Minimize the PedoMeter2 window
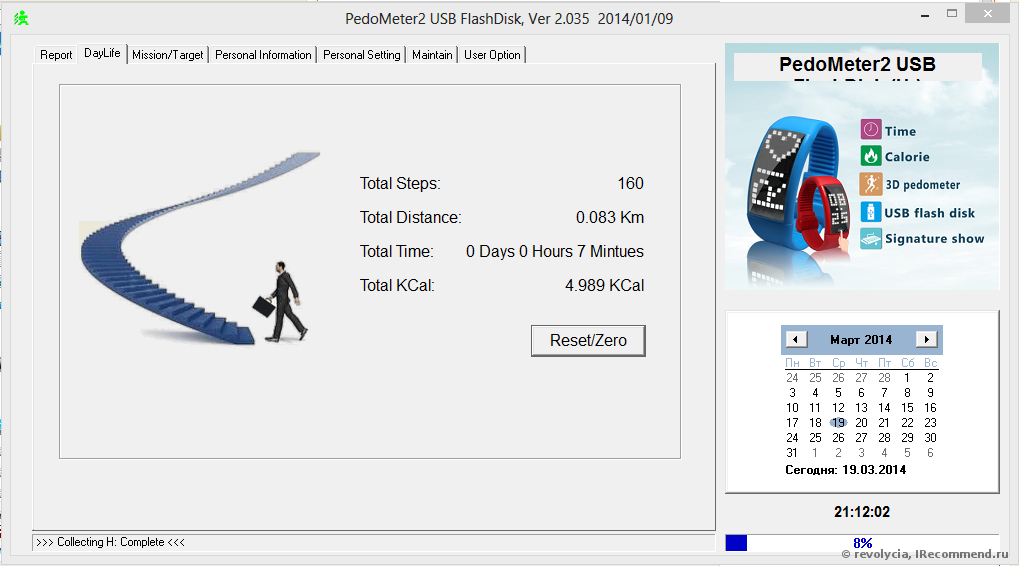1019x566 pixels. click(x=925, y=15)
